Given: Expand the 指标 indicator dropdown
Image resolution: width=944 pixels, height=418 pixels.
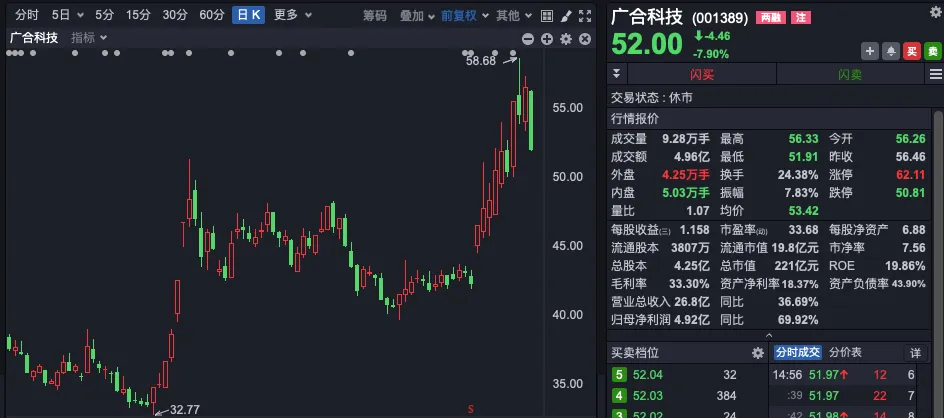Looking at the screenshot, I should (89, 38).
